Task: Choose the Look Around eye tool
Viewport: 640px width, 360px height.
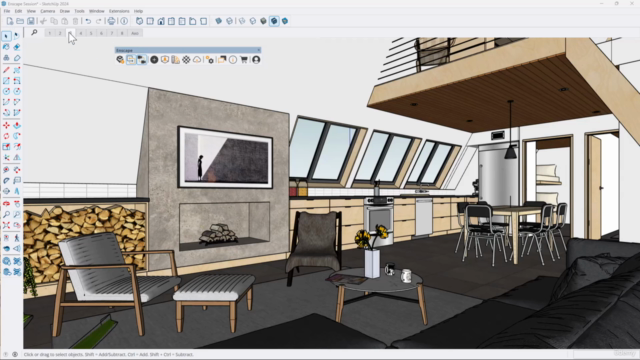Action: (6, 248)
